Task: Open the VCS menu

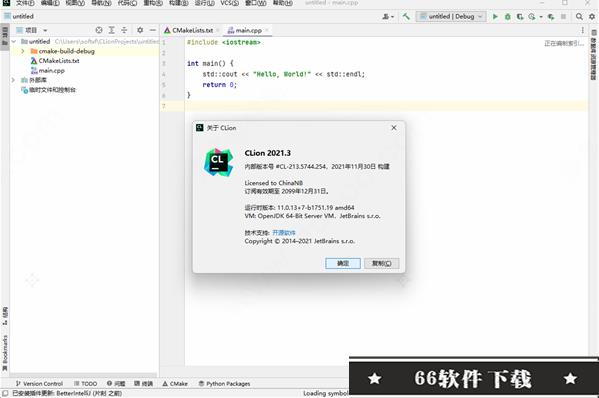Action: (230, 3)
